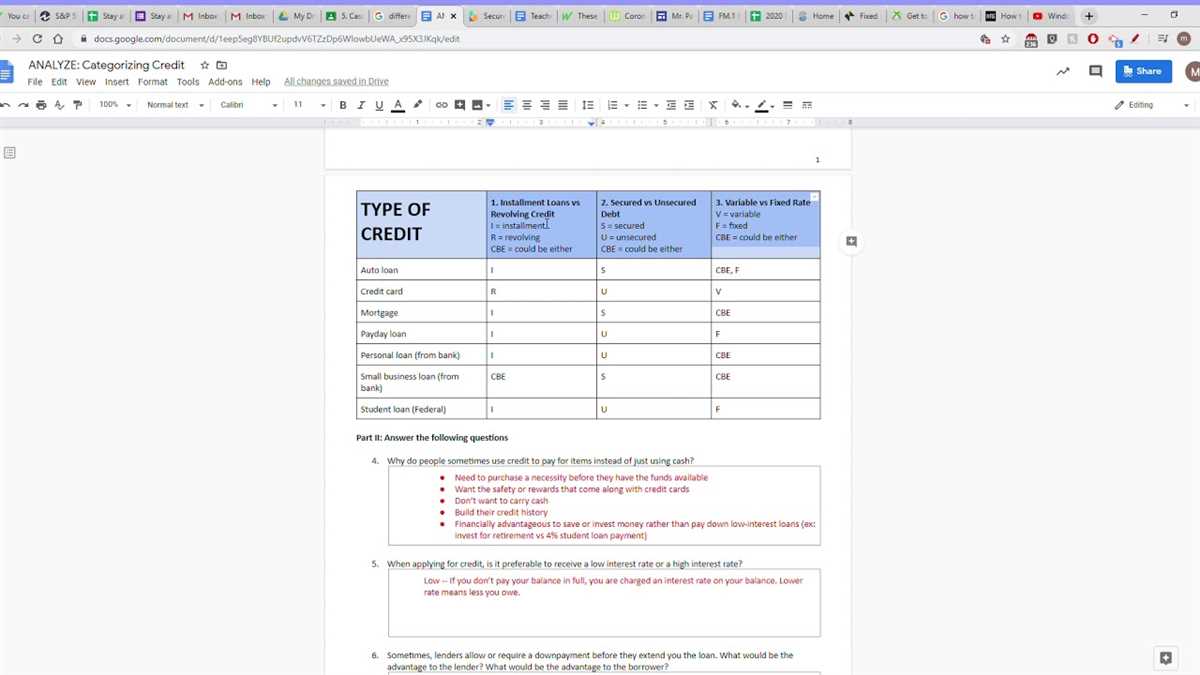The height and width of the screenshot is (675, 1200).
Task: Toggle underline formatting
Action: coord(379,105)
